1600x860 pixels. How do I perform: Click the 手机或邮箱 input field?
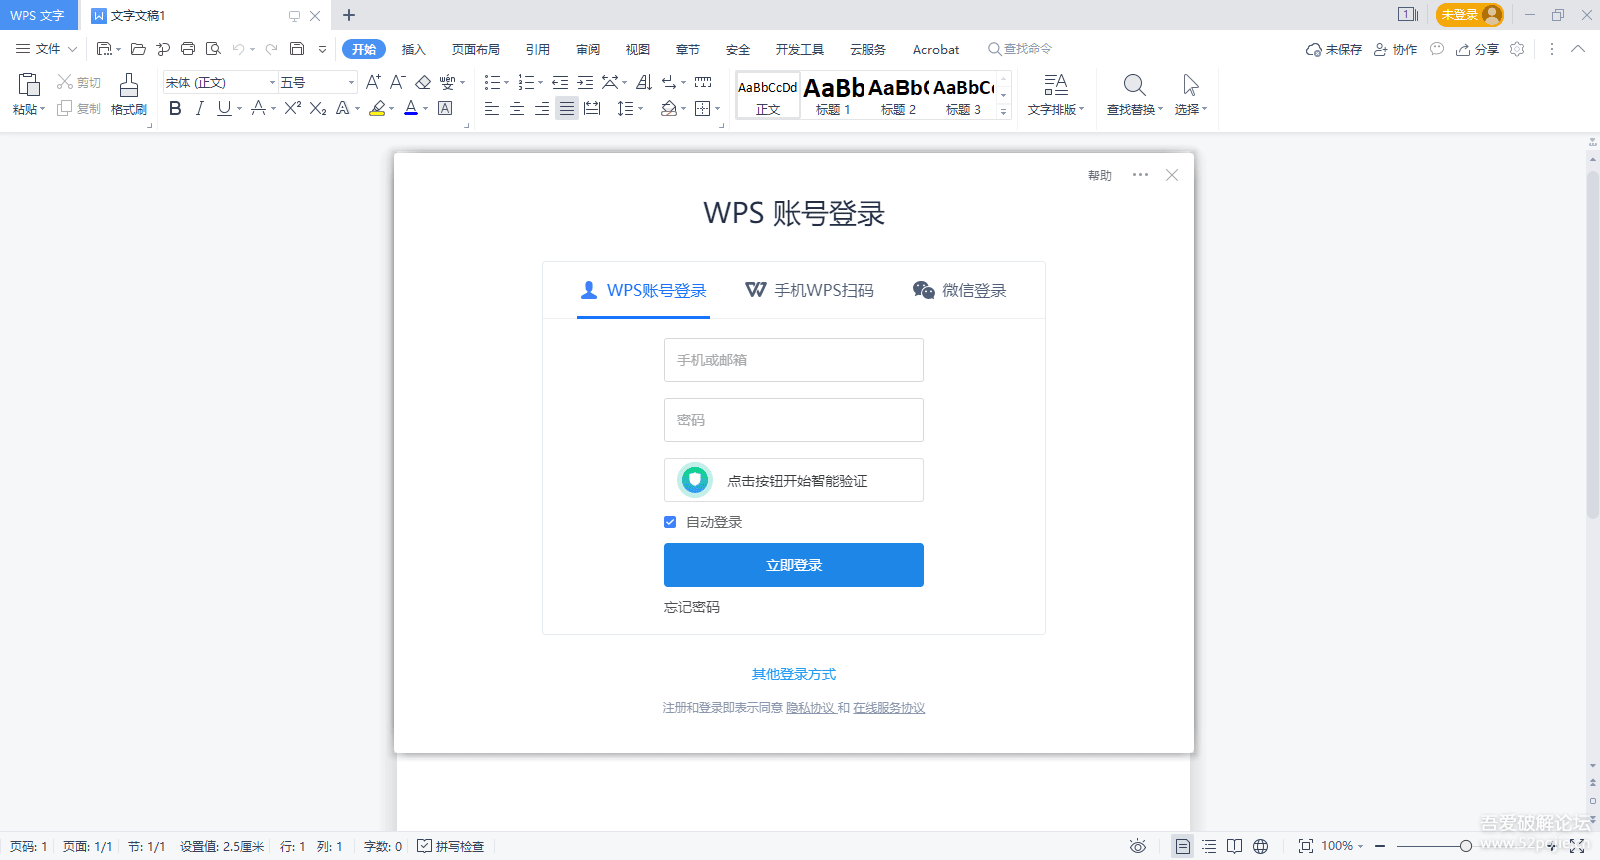point(793,360)
